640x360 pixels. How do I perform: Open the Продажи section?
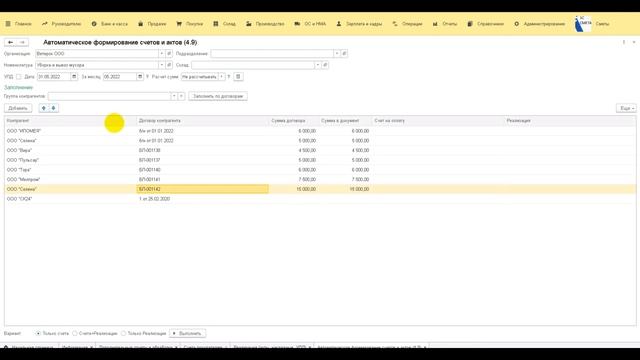pos(152,24)
